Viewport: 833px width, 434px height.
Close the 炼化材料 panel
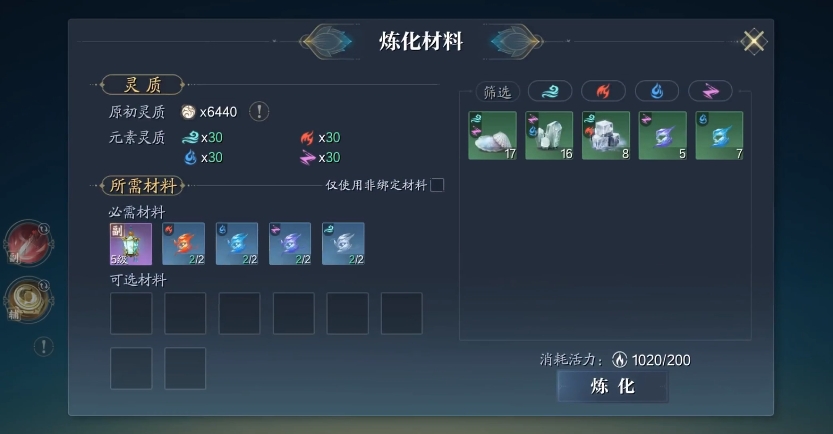[754, 41]
